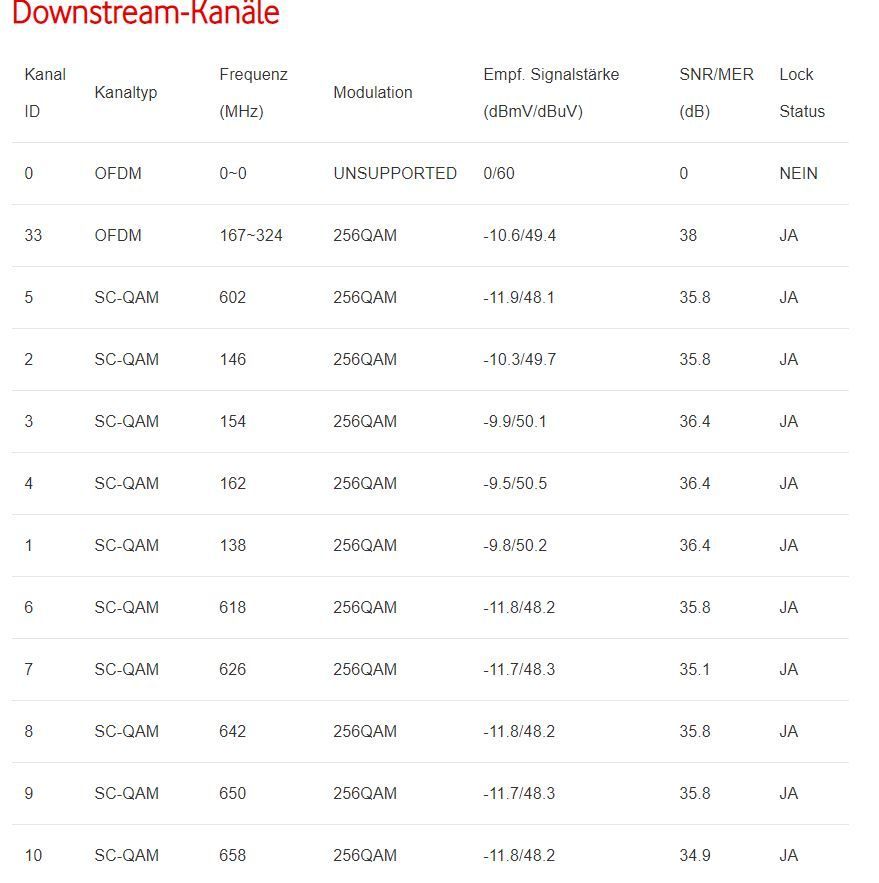Select the OFDM type in channel 33 row

[x=118, y=235]
